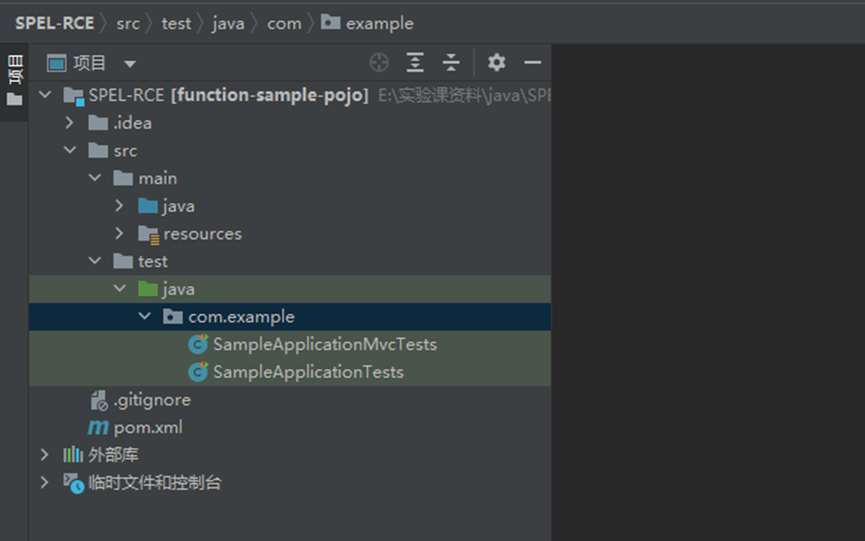Image resolution: width=865 pixels, height=541 pixels.
Task: Open the SampleApplicationTests class
Action: tap(308, 372)
